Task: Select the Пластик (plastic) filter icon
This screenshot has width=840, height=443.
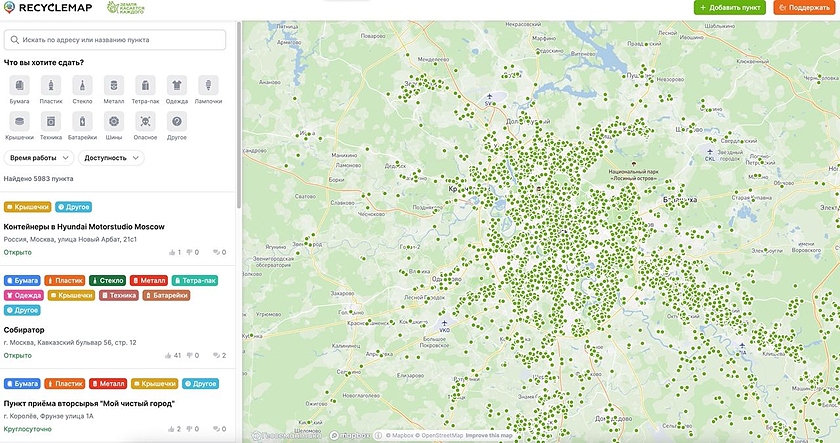Action: [x=50, y=86]
